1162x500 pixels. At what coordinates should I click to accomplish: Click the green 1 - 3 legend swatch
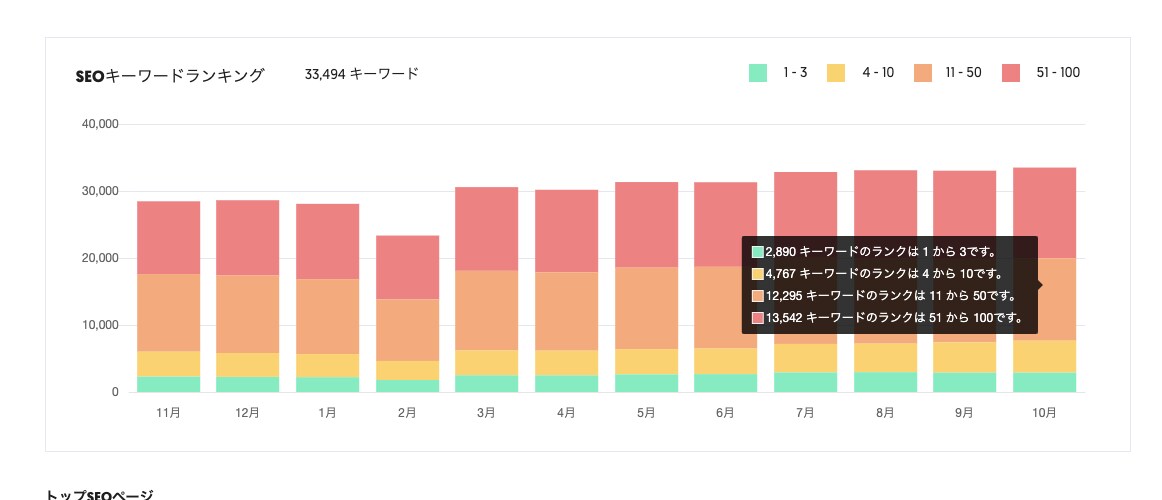point(758,73)
